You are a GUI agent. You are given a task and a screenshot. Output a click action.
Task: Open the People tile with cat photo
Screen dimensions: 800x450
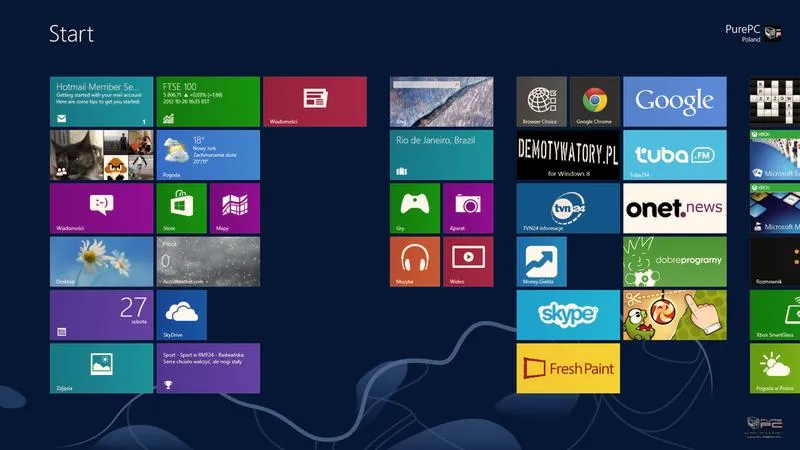point(102,155)
